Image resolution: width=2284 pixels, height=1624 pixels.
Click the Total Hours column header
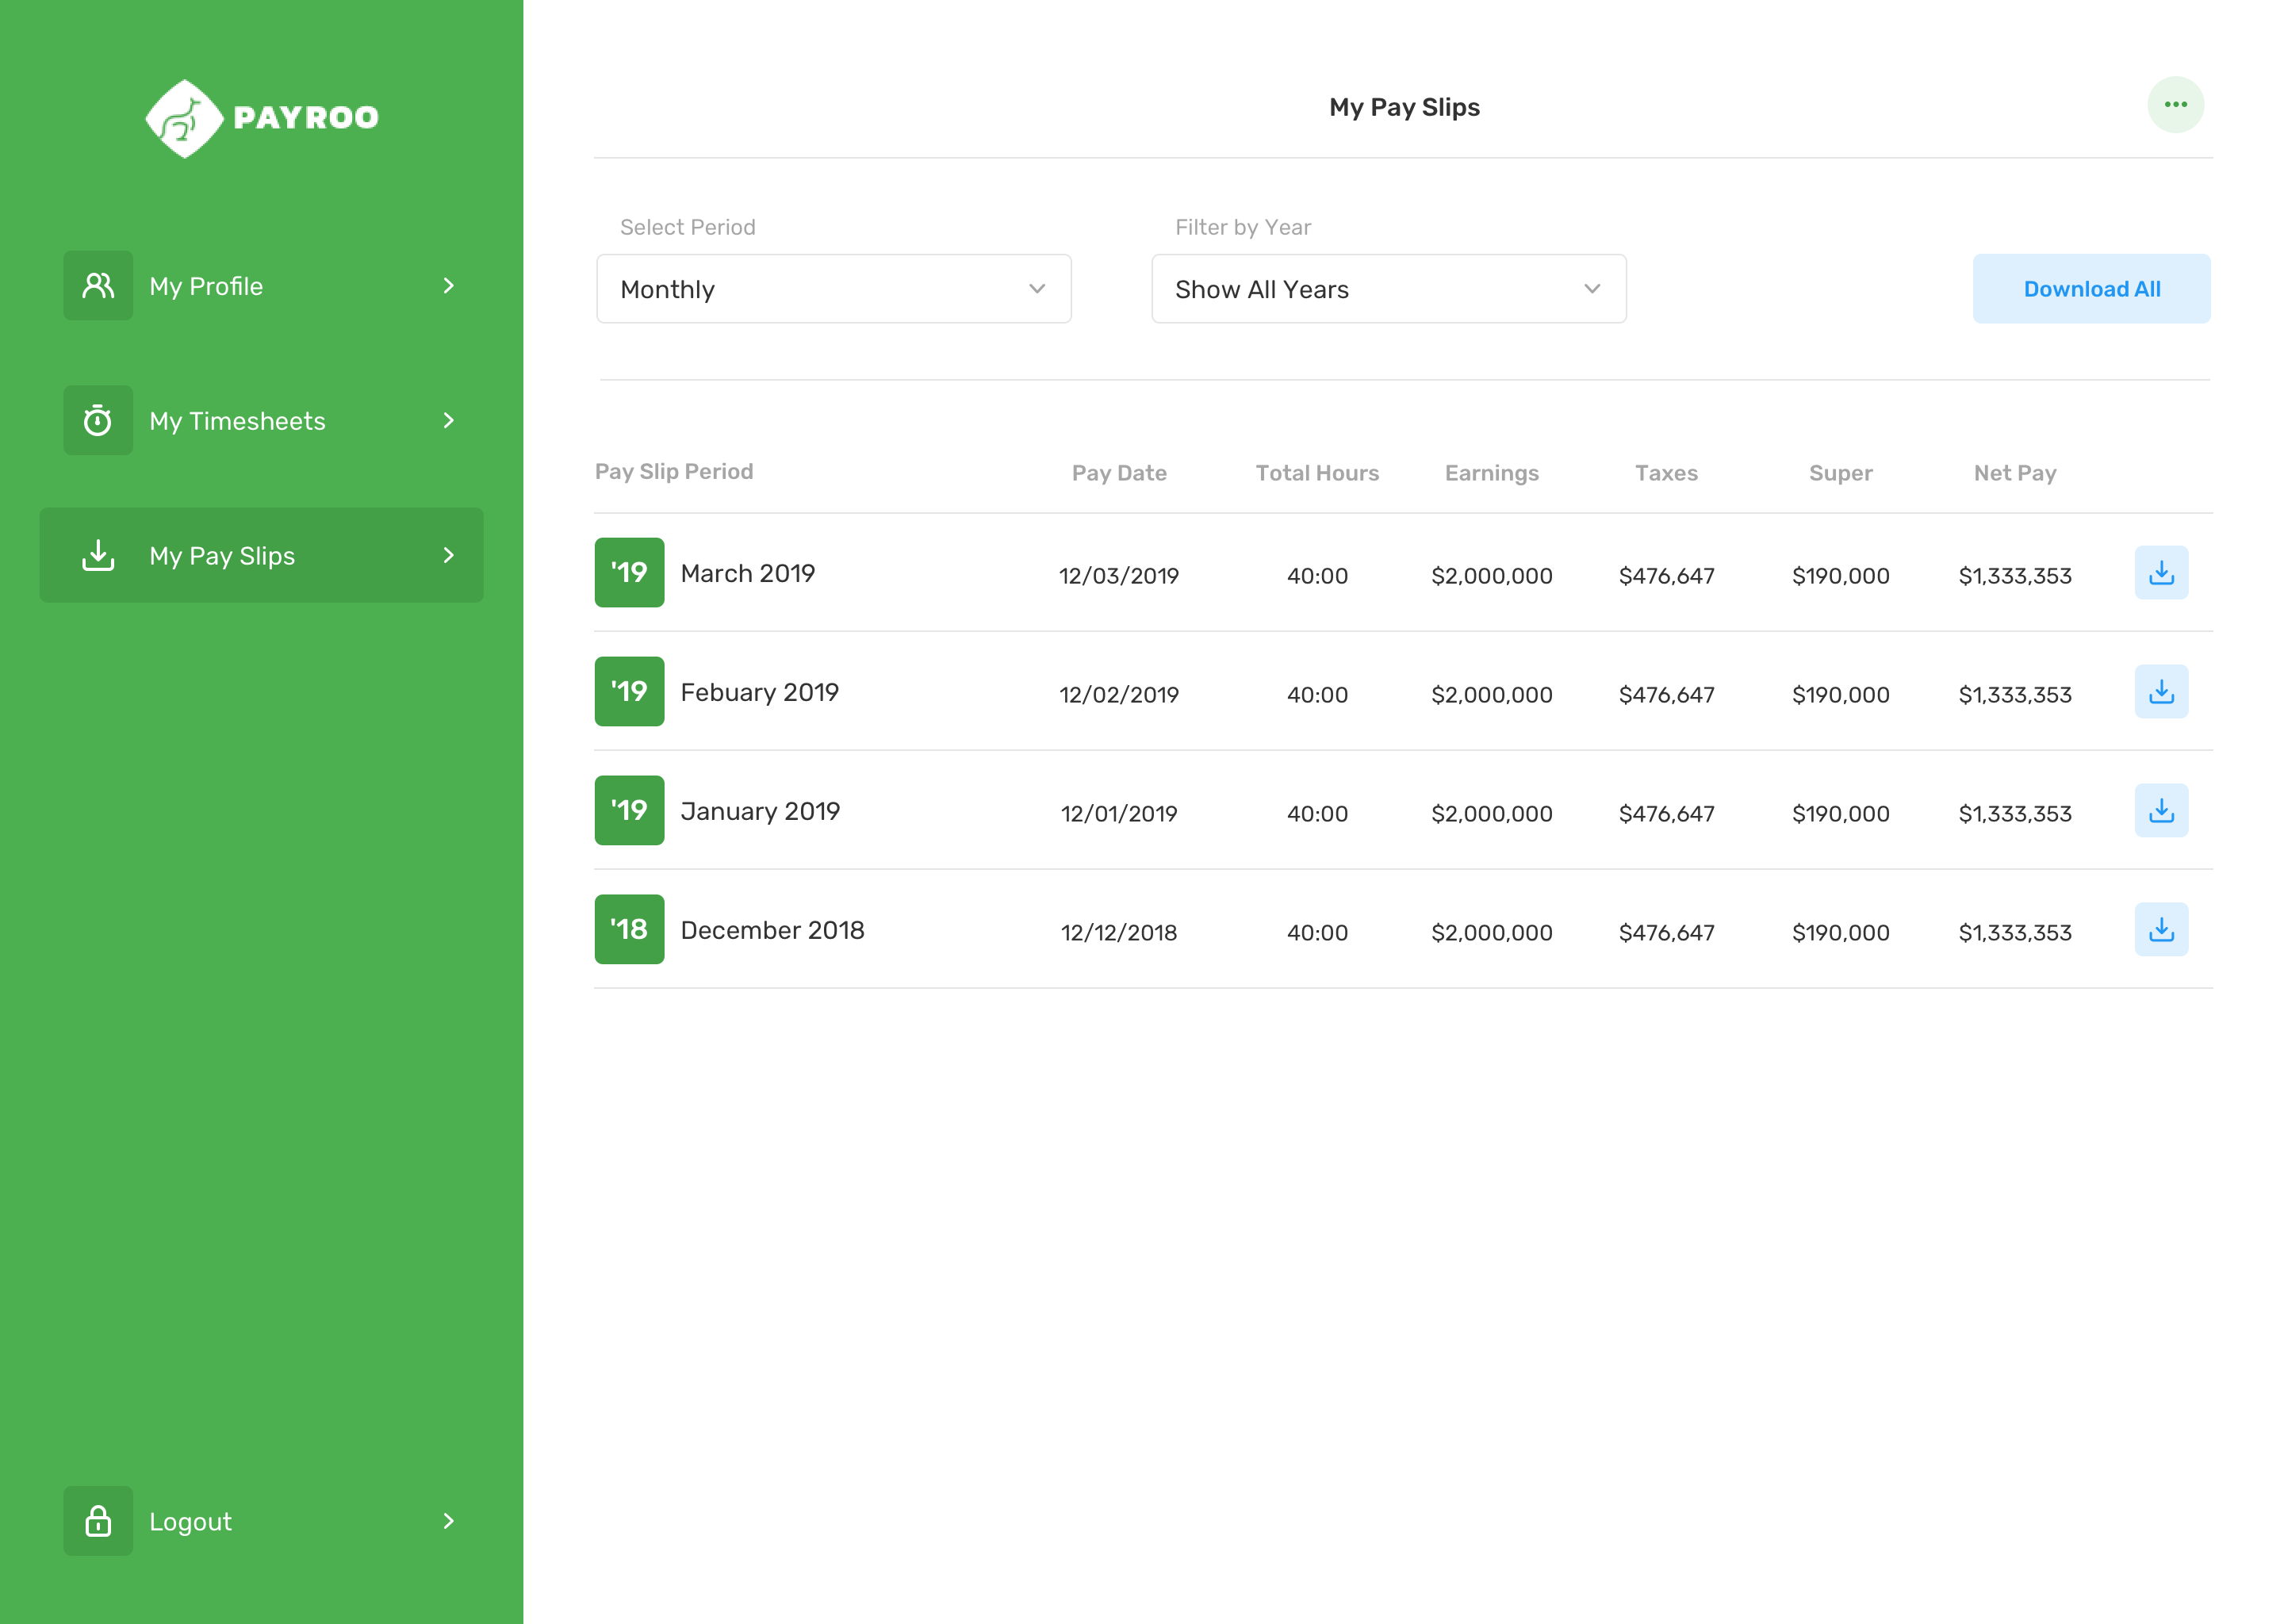(1317, 473)
